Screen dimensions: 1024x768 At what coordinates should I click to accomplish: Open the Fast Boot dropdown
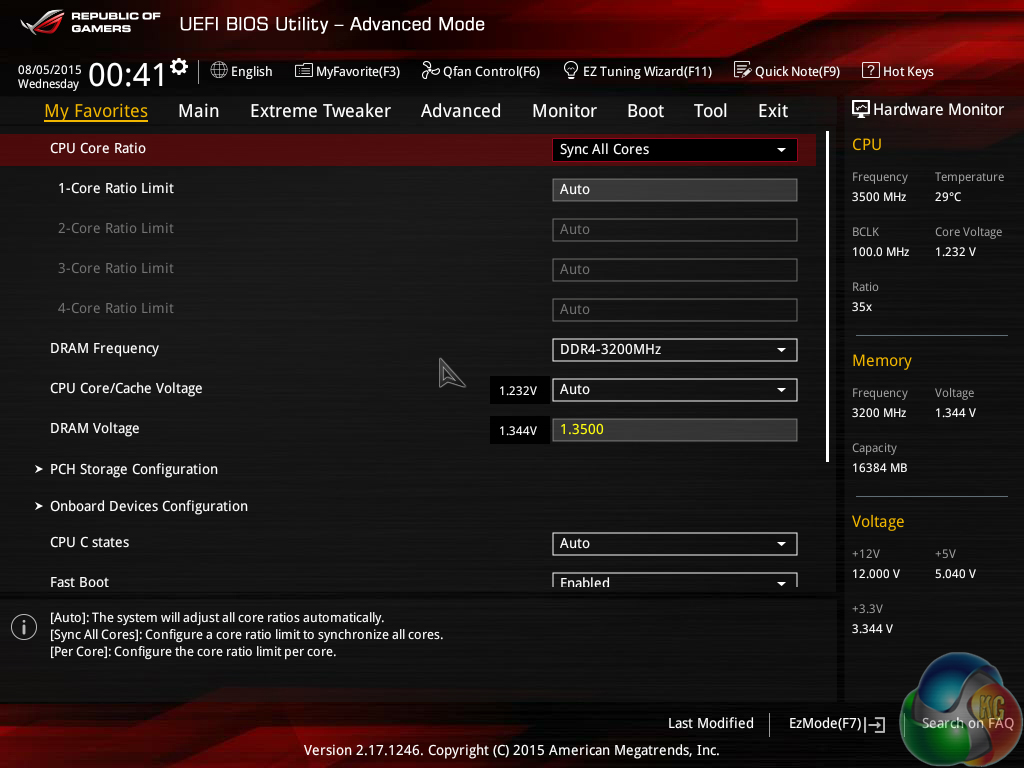tap(674, 581)
